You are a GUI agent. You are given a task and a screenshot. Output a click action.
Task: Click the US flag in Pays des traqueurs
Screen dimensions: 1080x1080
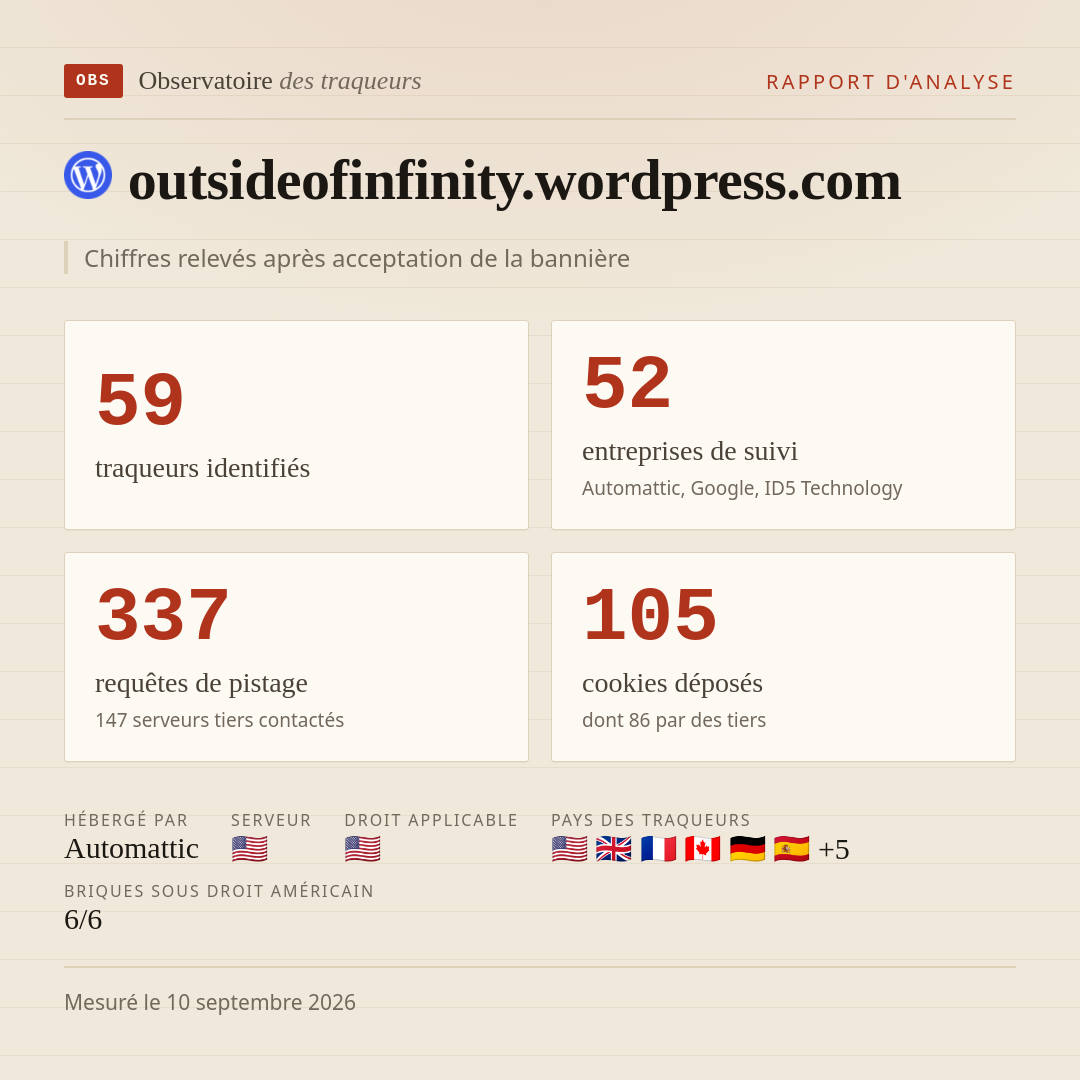[x=570, y=849]
